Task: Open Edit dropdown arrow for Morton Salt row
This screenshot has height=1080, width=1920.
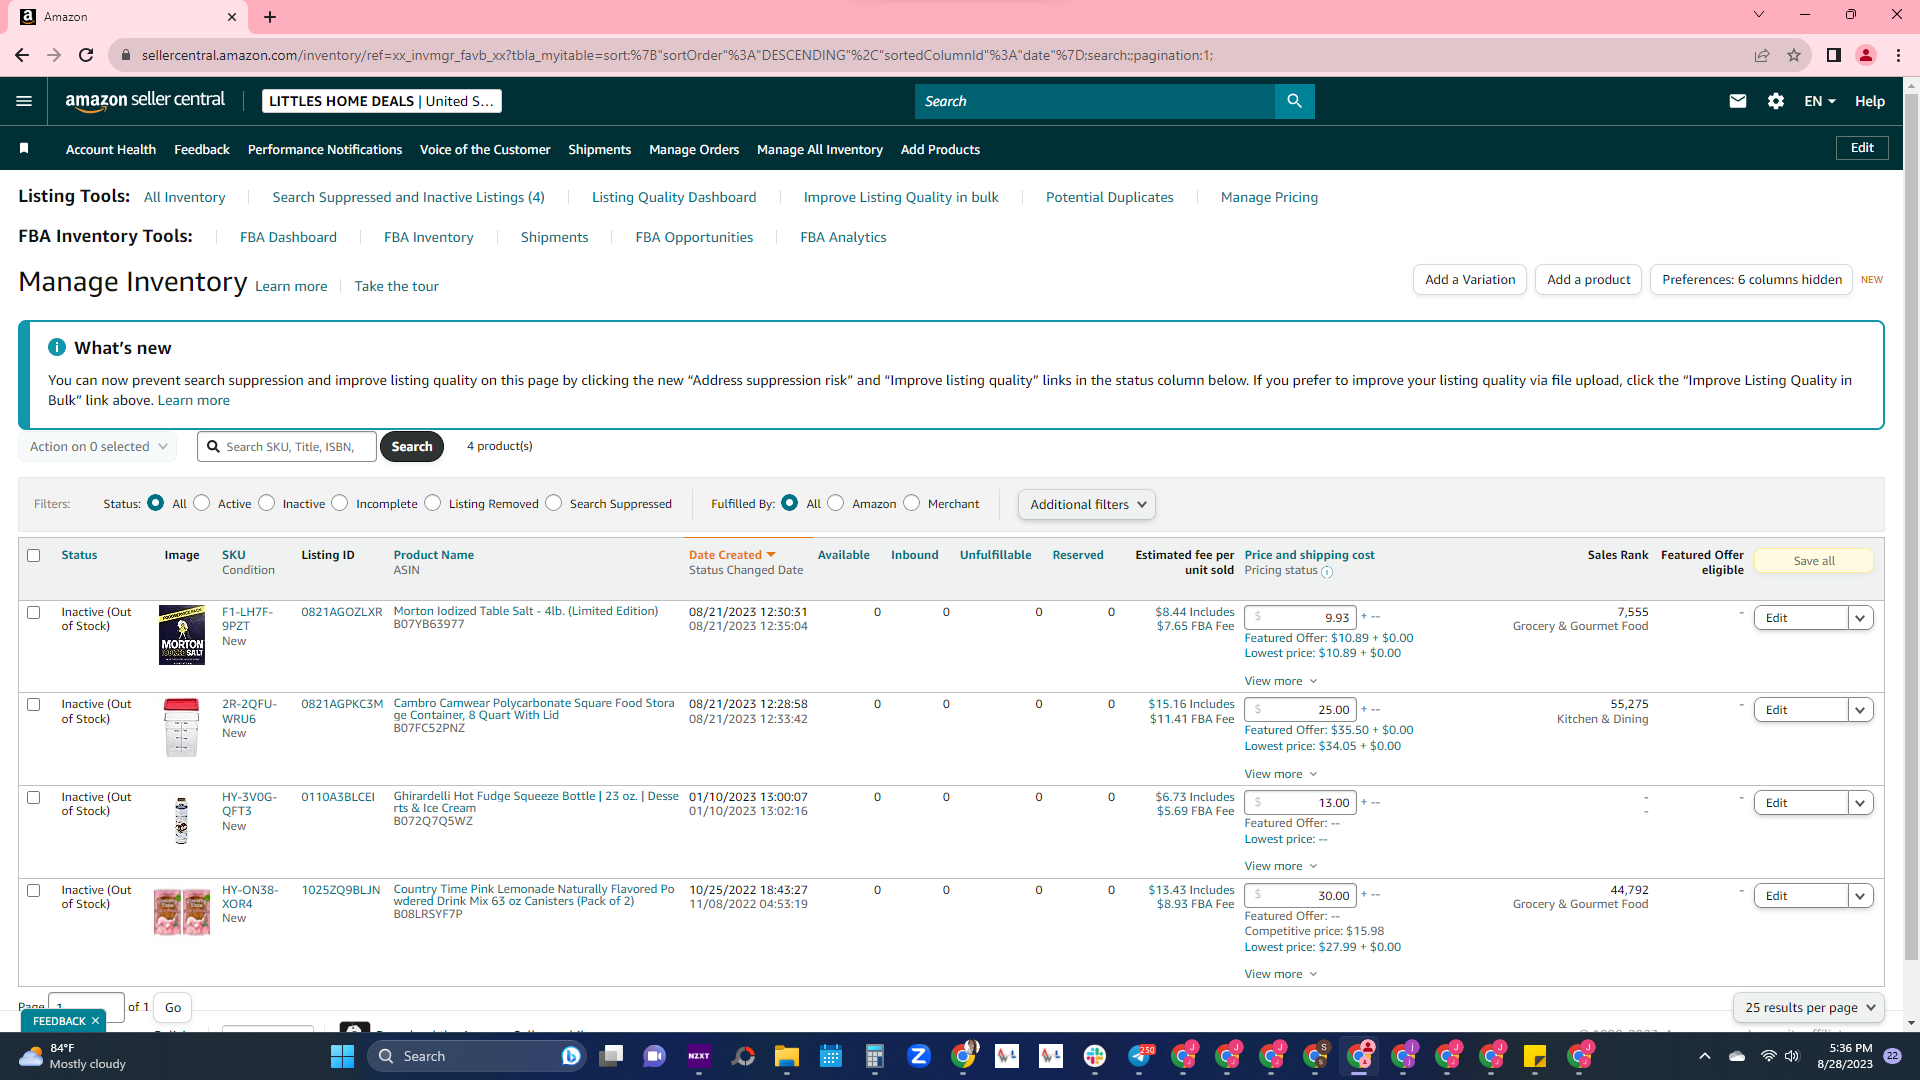Action: click(x=1860, y=618)
